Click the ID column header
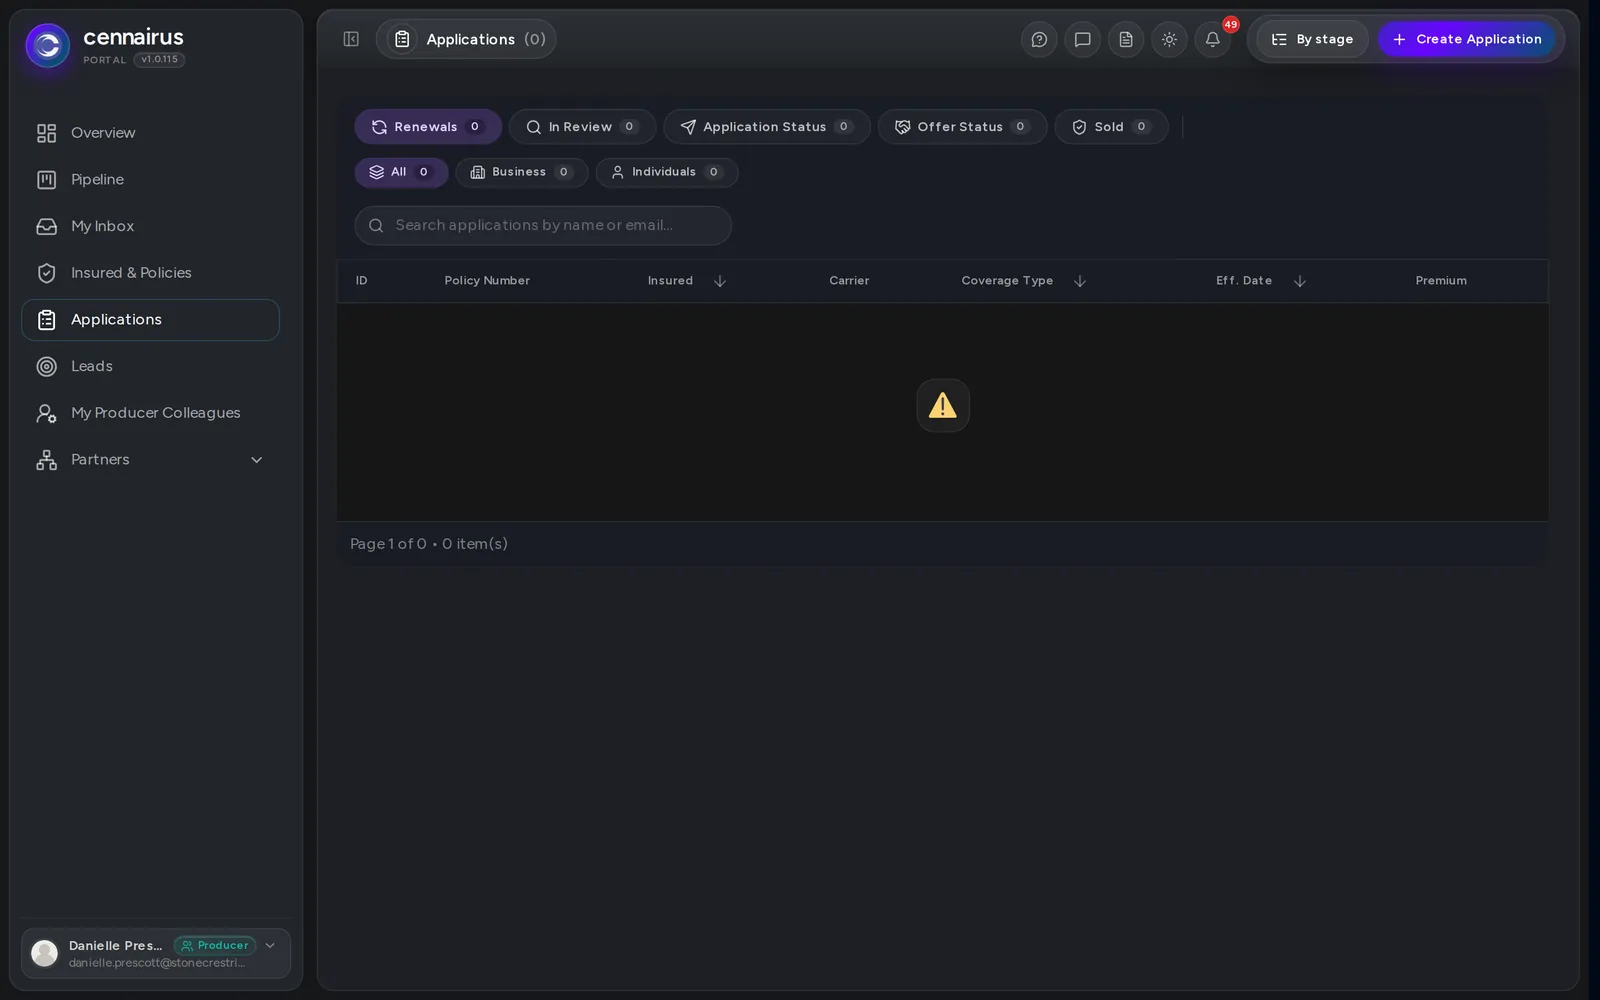The height and width of the screenshot is (1000, 1600). (x=362, y=281)
